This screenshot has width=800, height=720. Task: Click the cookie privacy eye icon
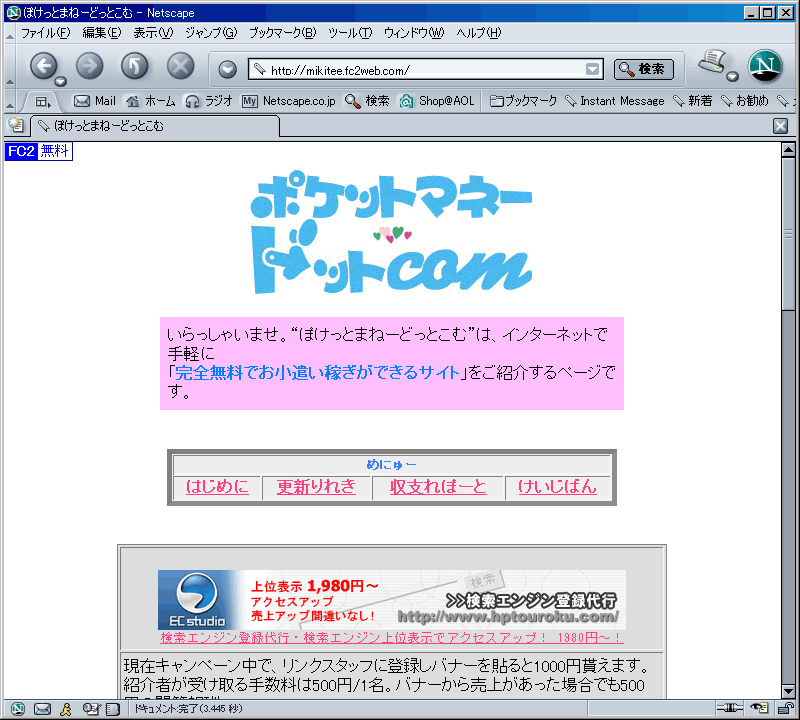coord(759,708)
